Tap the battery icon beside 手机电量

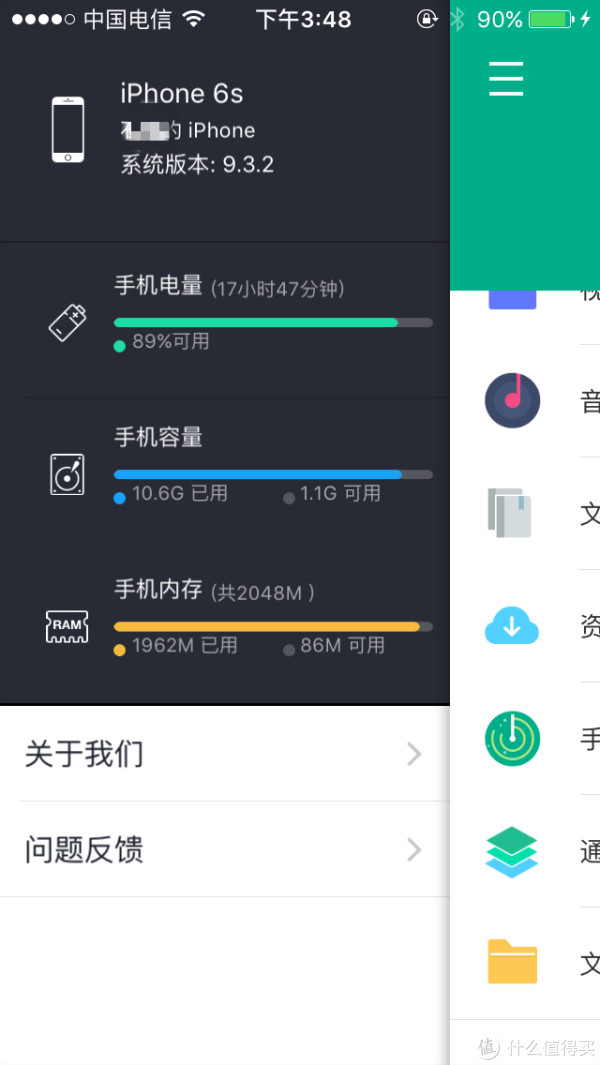tap(68, 323)
